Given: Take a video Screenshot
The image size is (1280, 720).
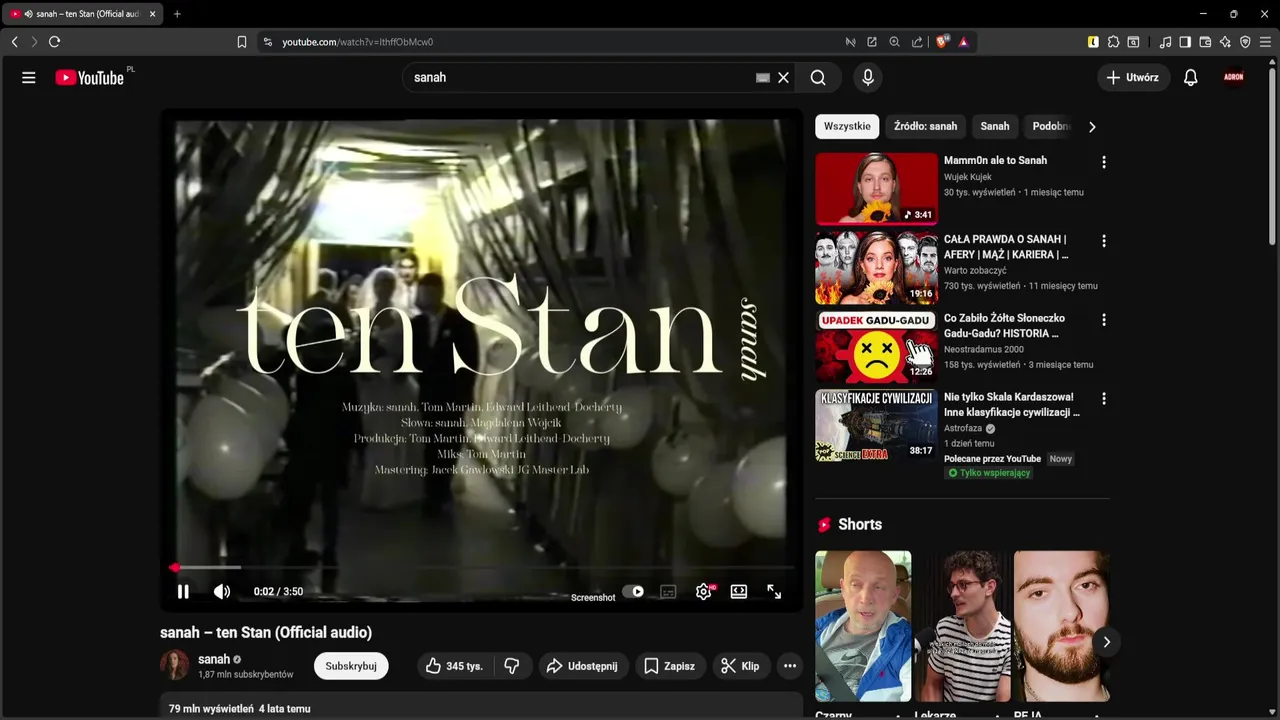Looking at the screenshot, I should coord(593,598).
